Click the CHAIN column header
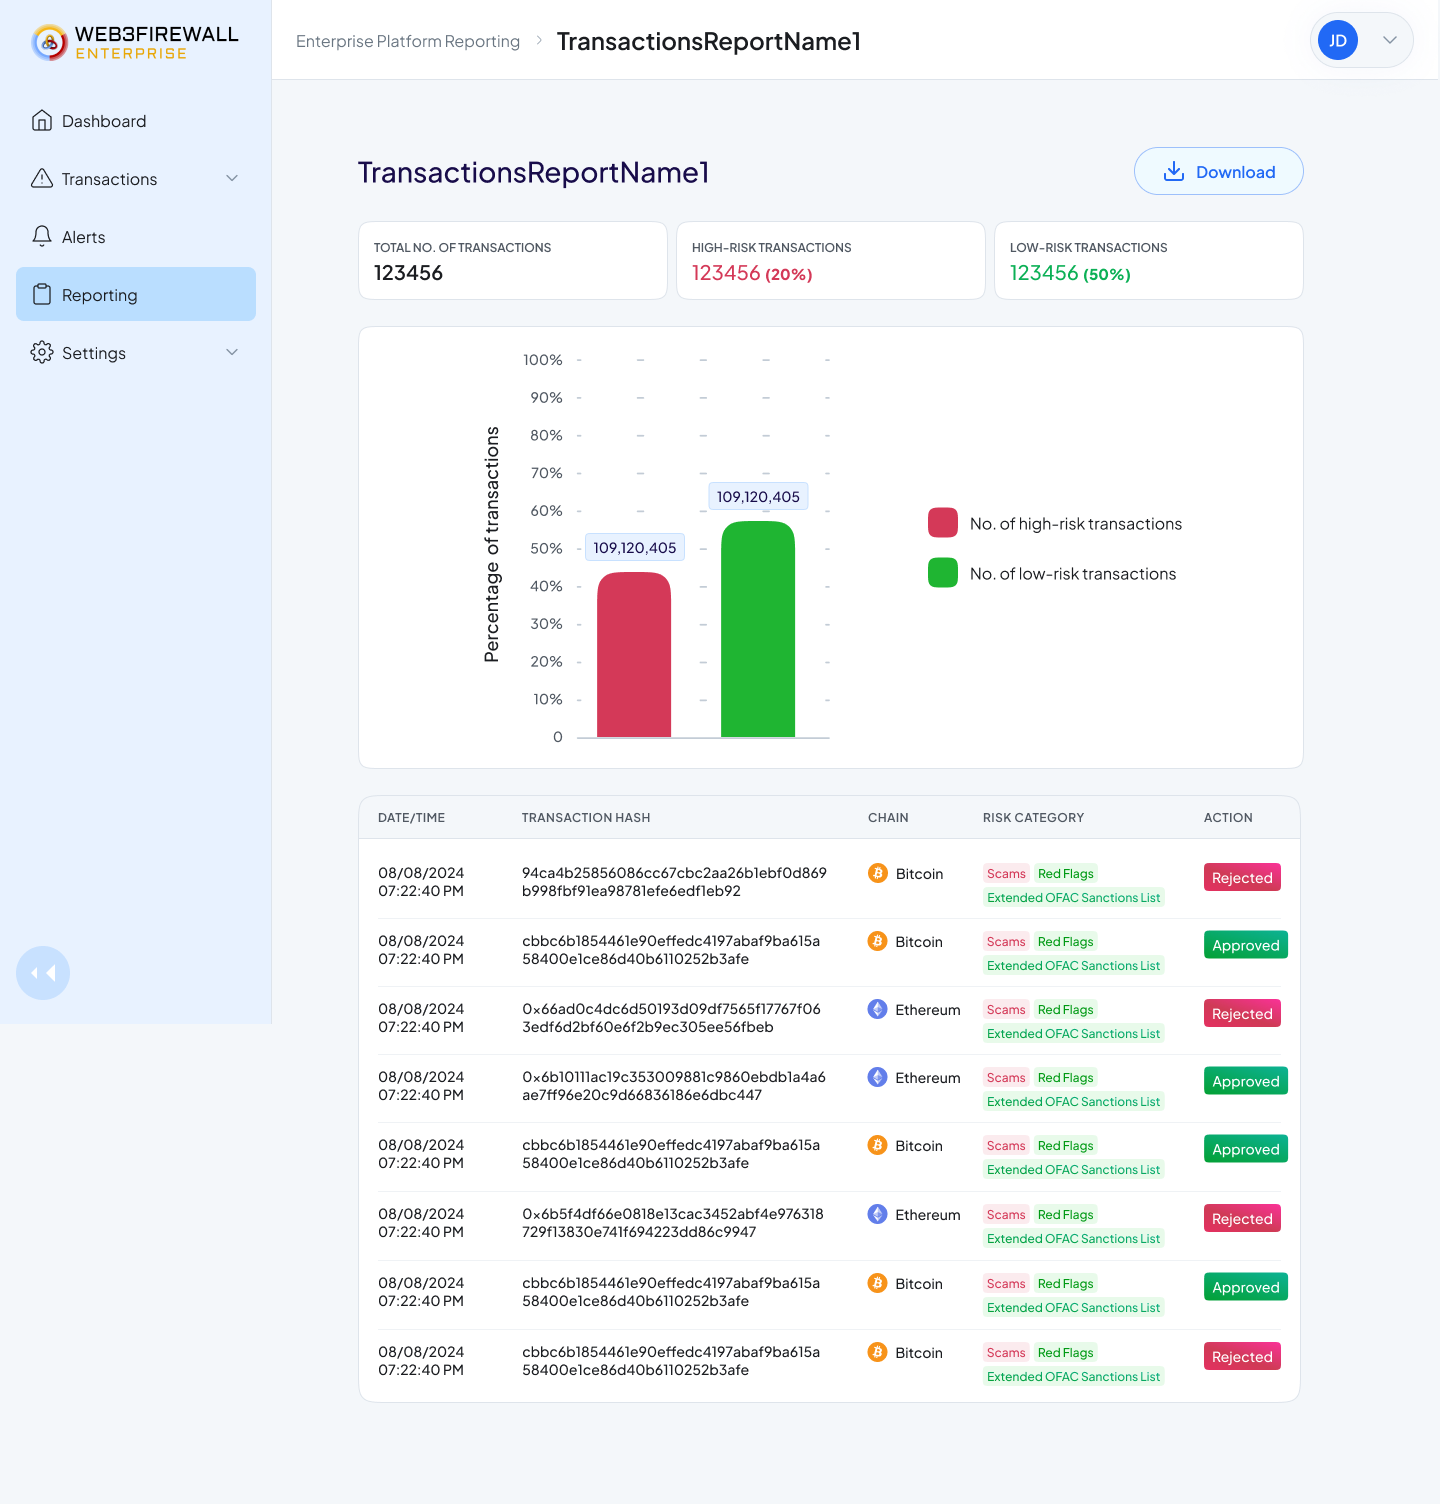1440x1504 pixels. click(888, 817)
